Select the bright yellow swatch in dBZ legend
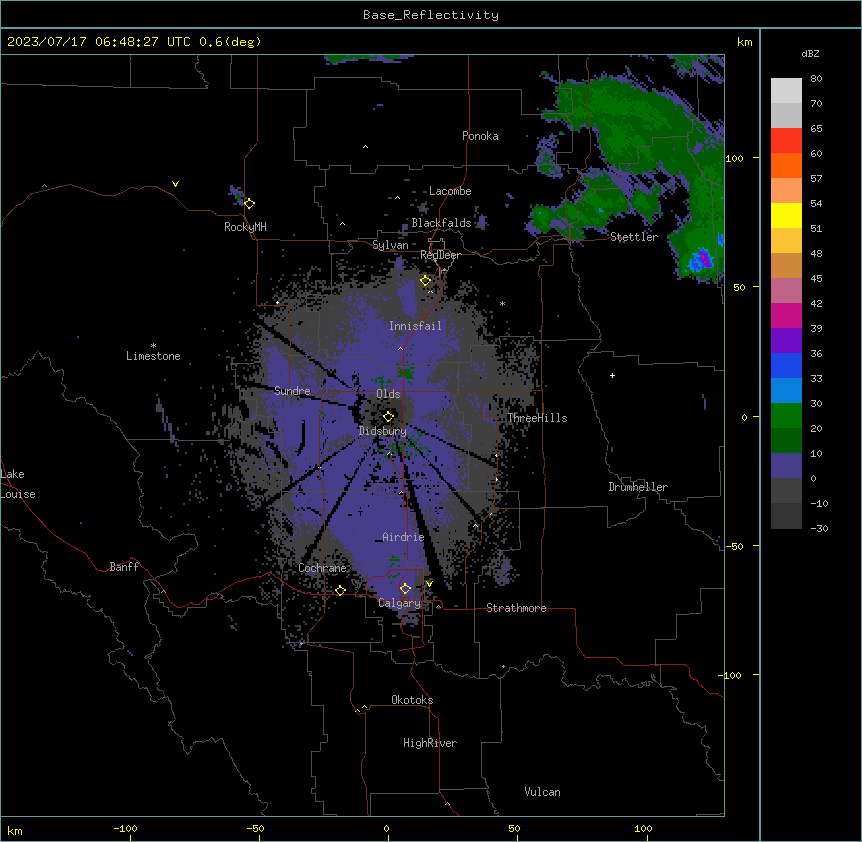Screen dimensions: 862x842 pos(786,215)
